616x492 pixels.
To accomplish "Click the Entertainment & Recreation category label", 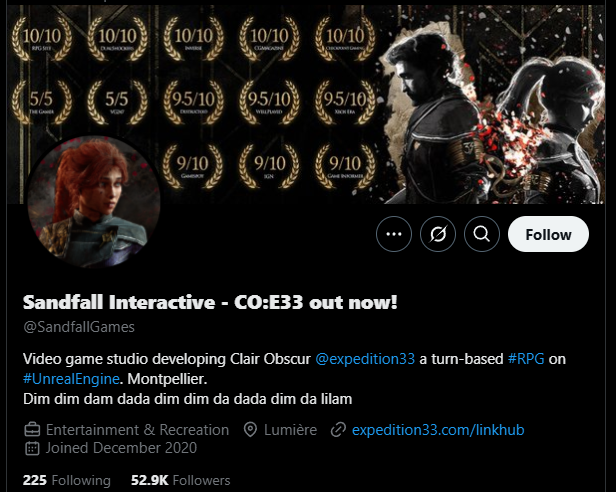I will click(x=138, y=430).
